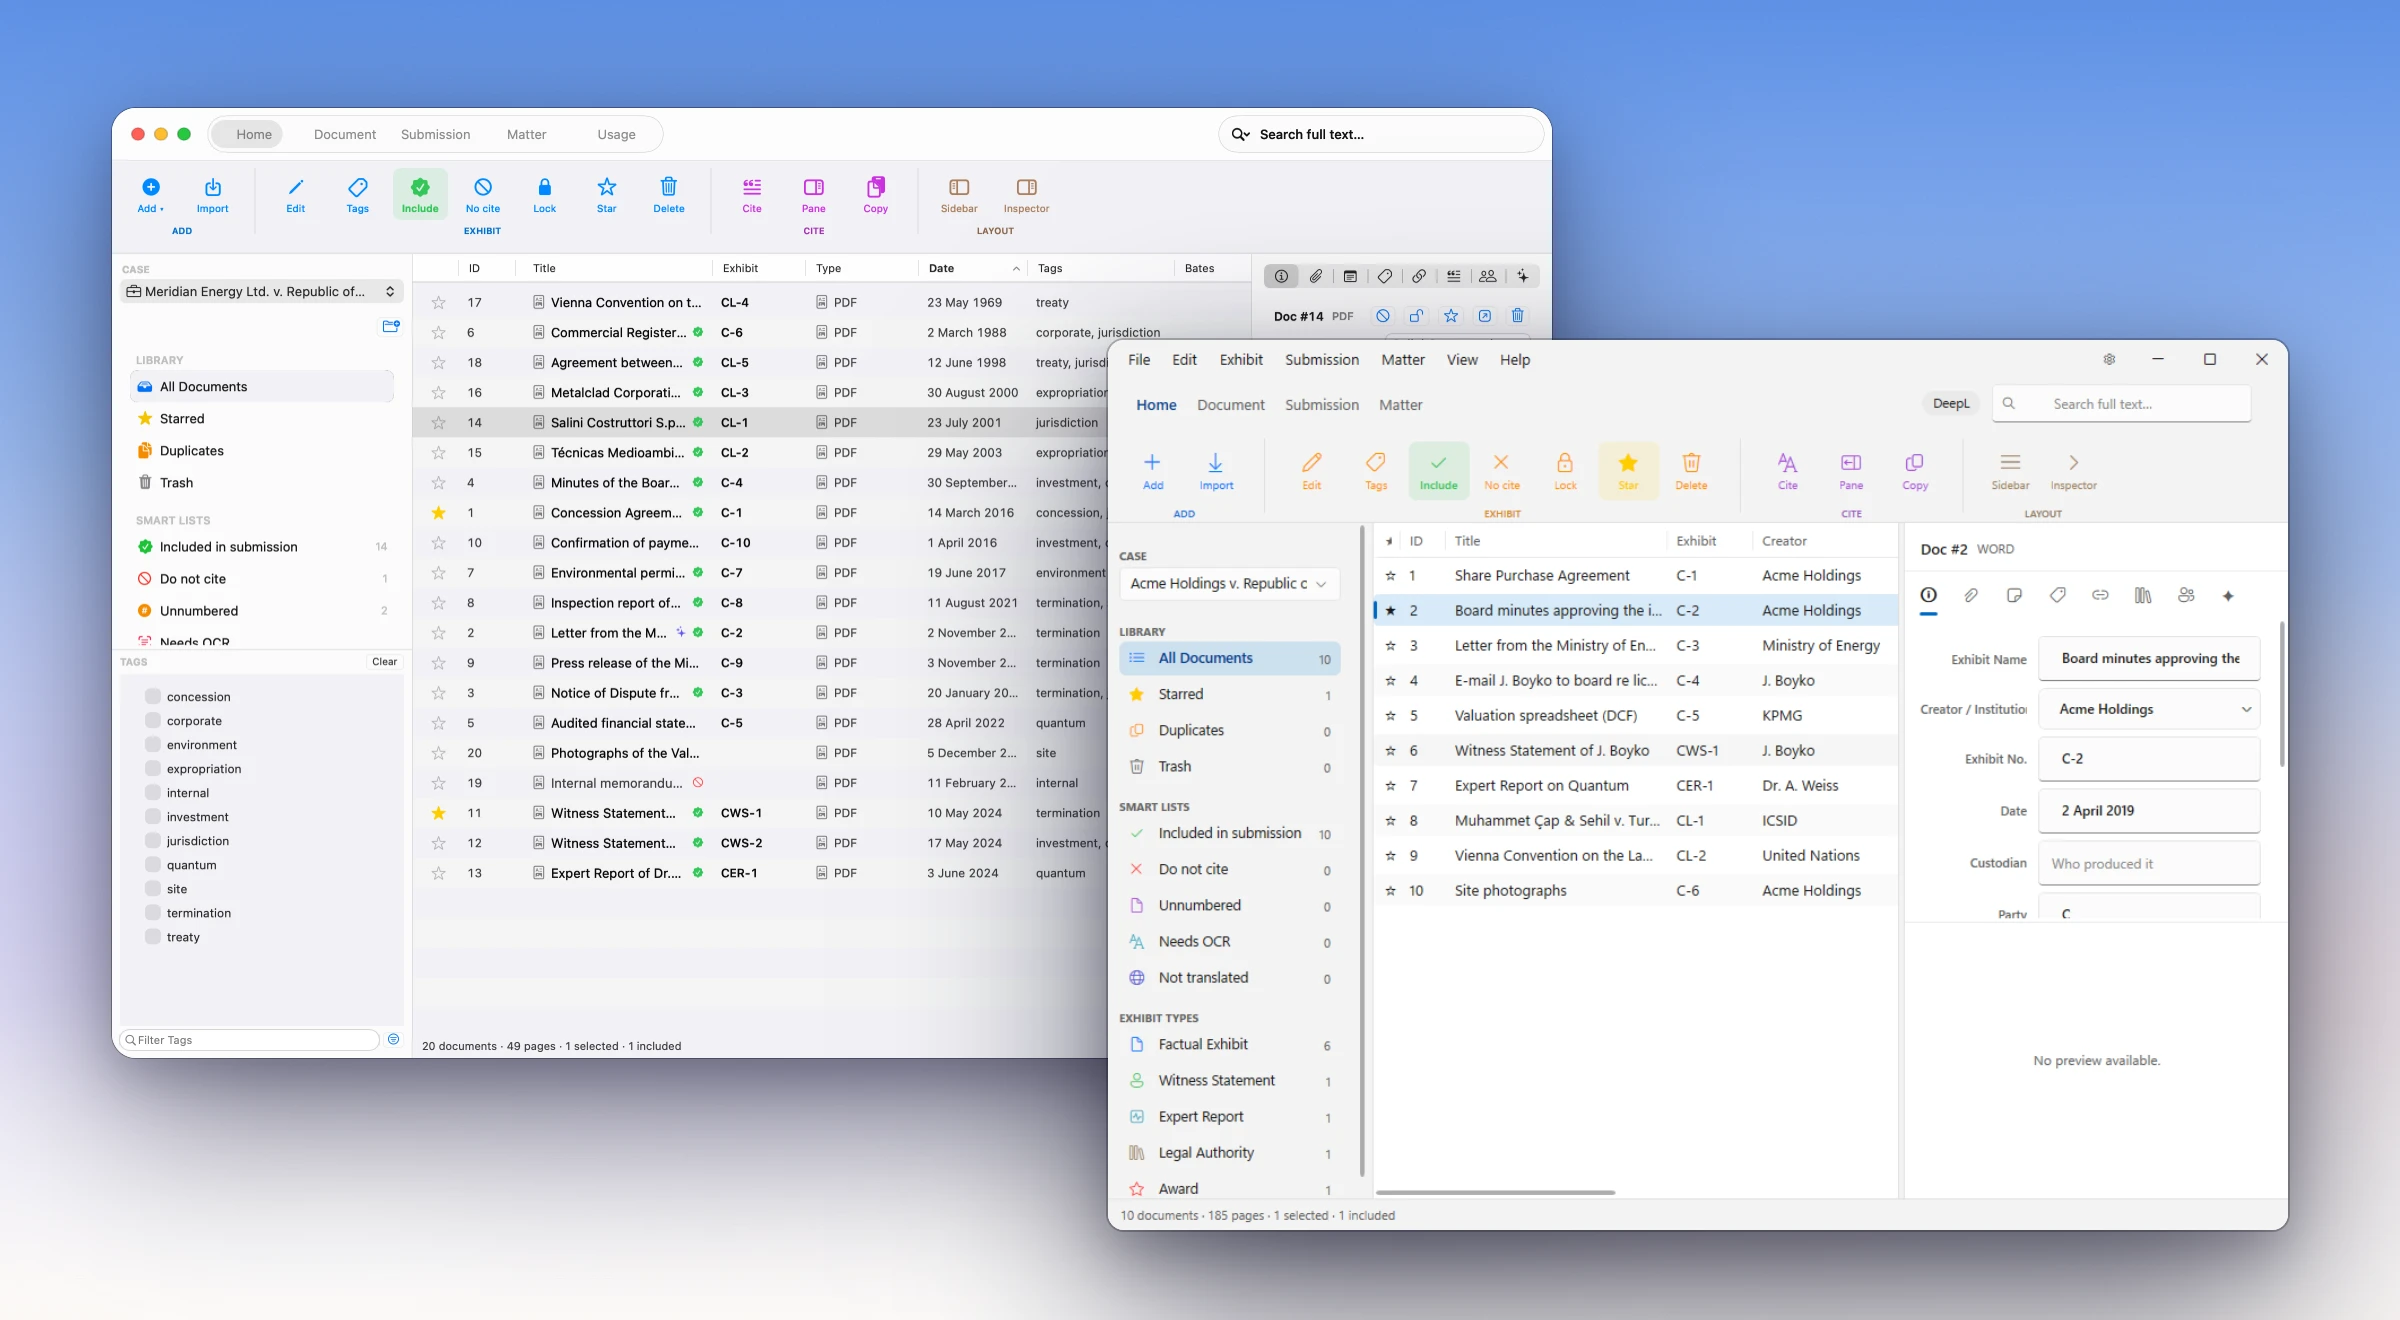Click Cite icon in the Windows toolbar

[1787, 471]
